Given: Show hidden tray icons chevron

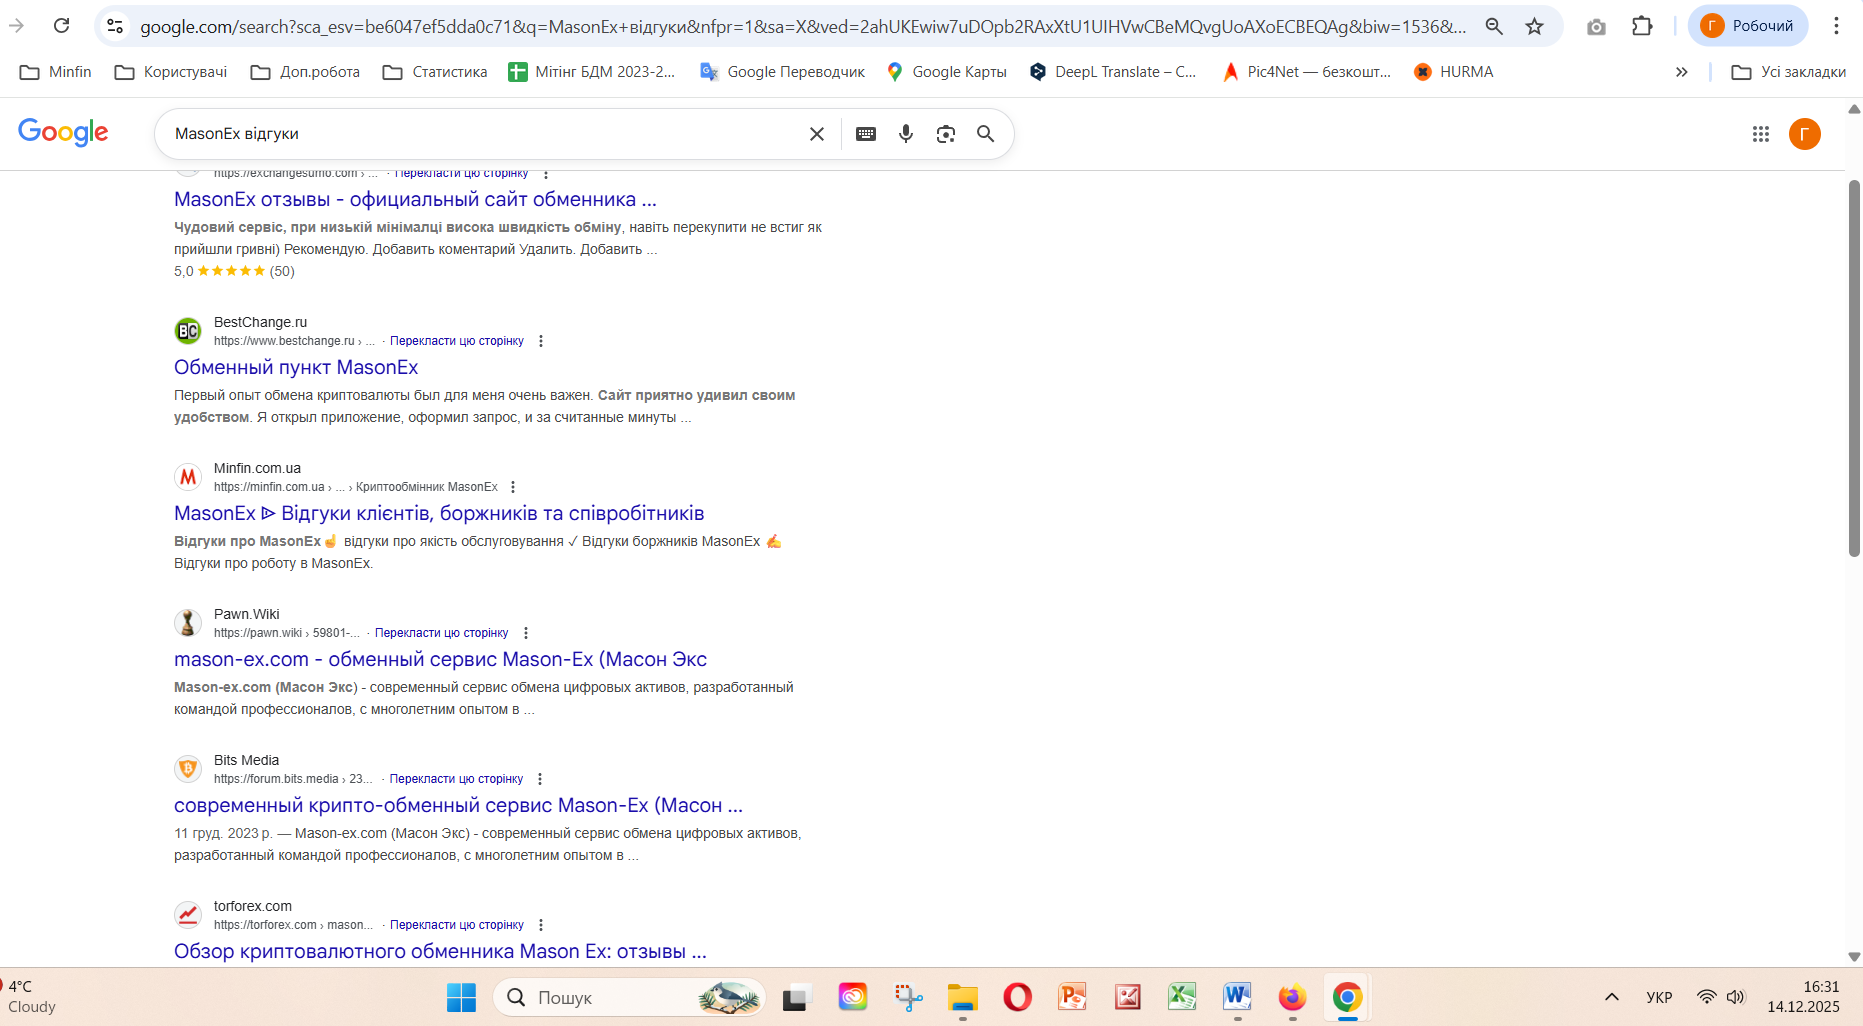Looking at the screenshot, I should [x=1612, y=997].
